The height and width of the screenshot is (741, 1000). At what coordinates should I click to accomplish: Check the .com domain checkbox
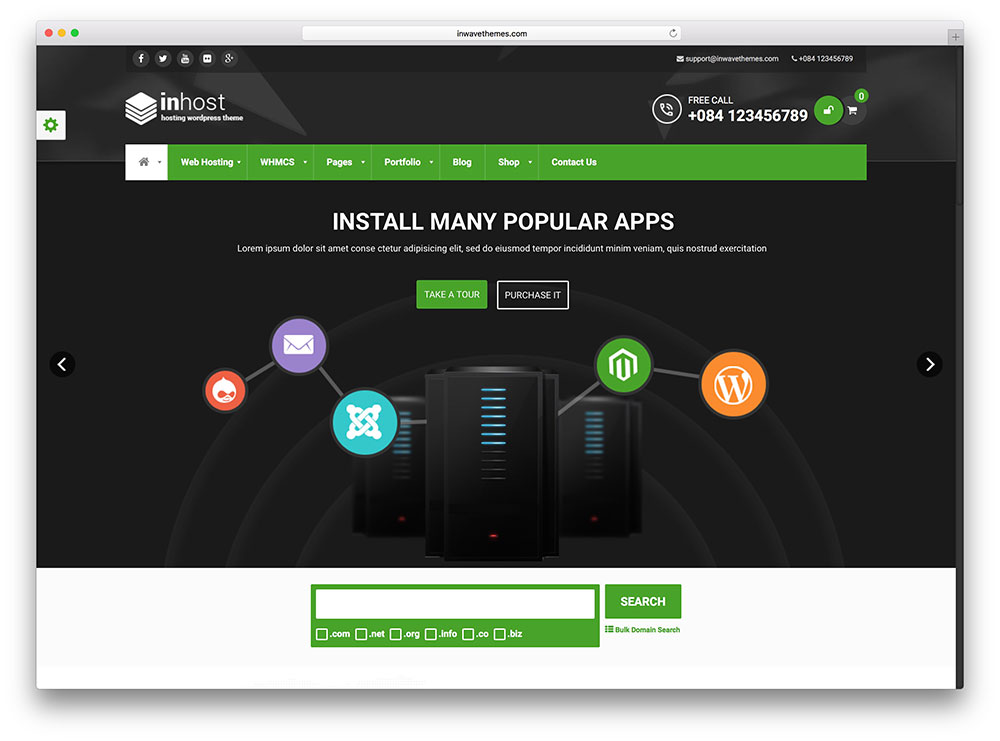(x=322, y=634)
